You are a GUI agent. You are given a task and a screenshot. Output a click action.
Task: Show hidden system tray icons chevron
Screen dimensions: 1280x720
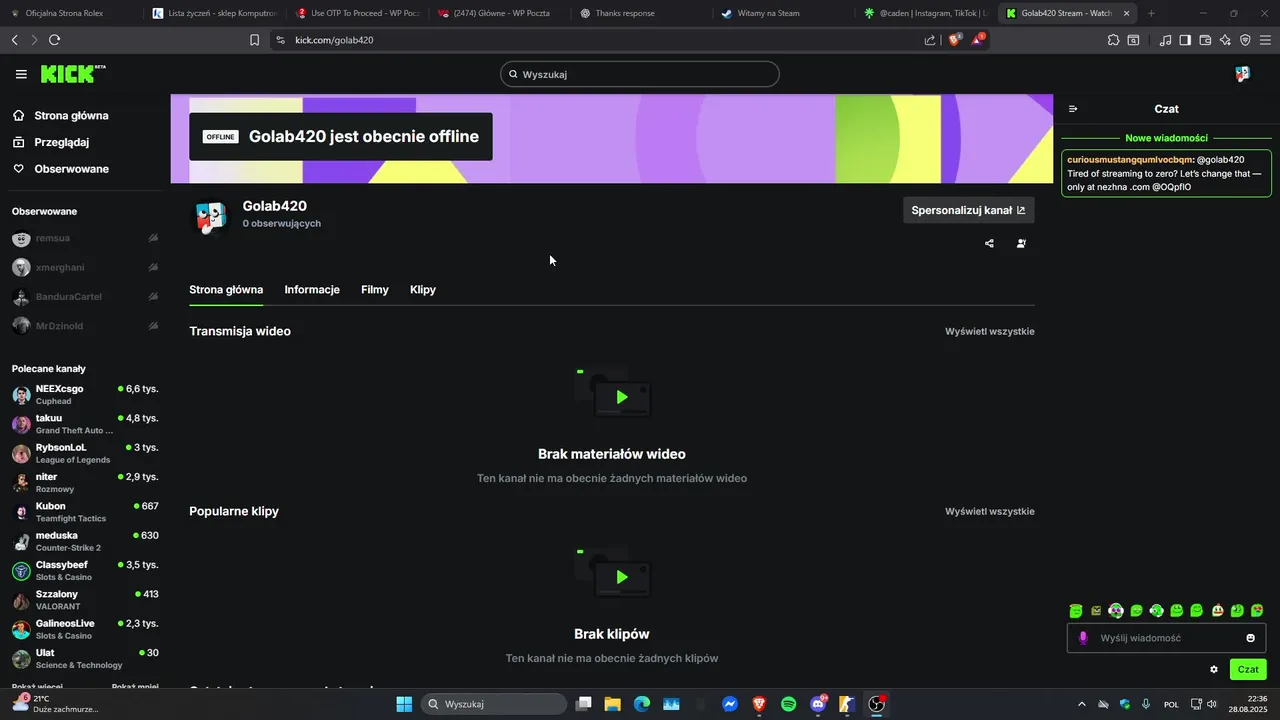click(x=1082, y=704)
